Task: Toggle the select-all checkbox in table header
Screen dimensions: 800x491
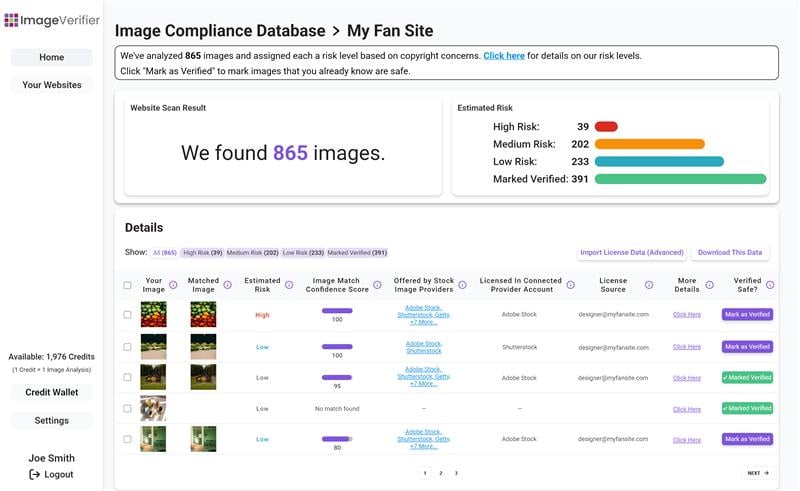Action: 127,285
